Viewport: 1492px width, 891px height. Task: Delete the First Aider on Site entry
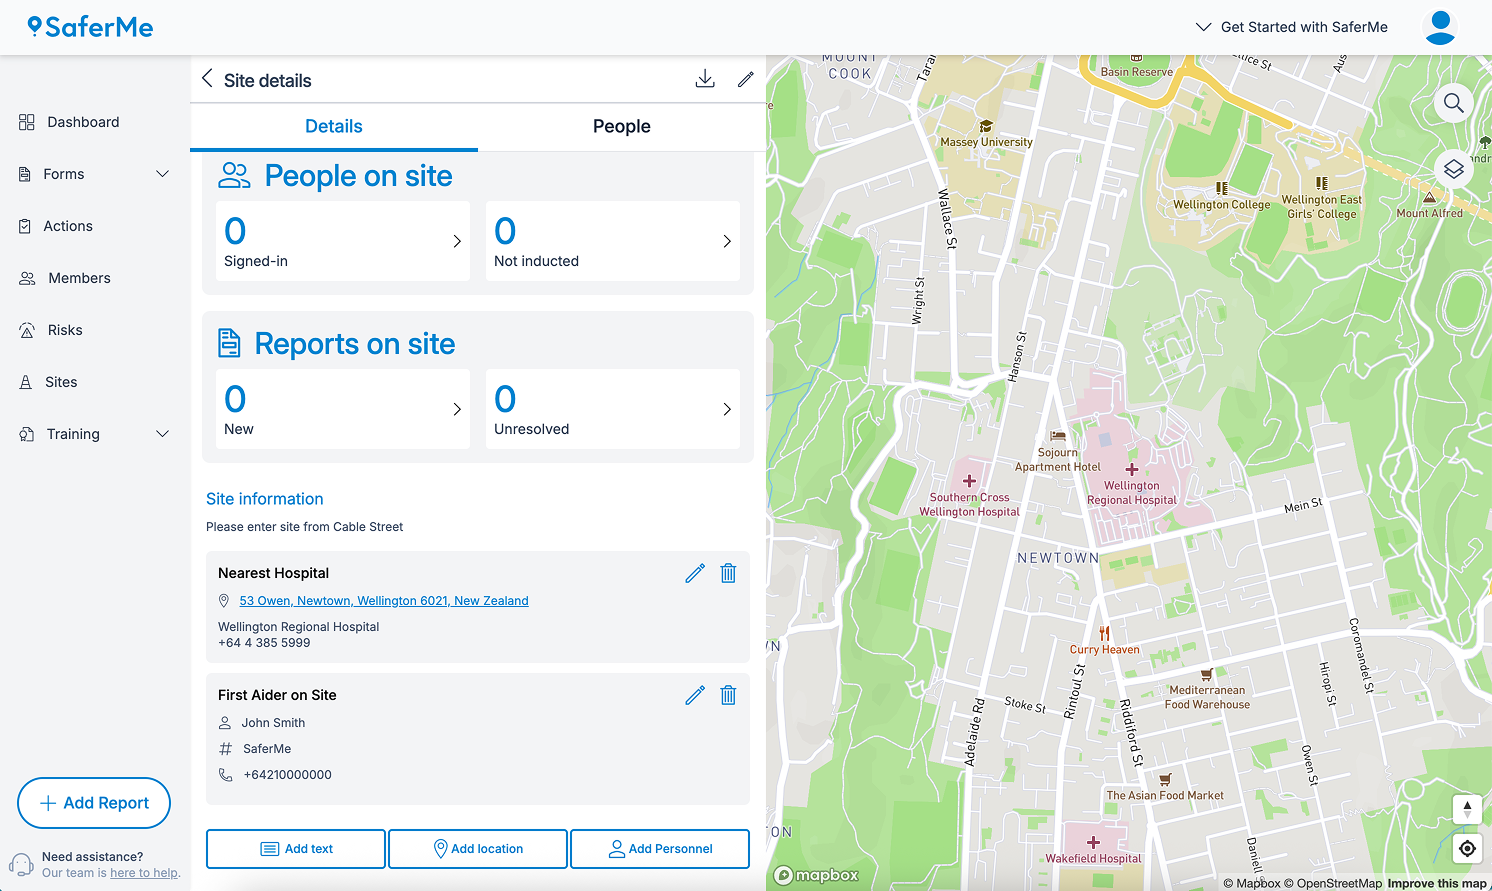[x=728, y=695]
